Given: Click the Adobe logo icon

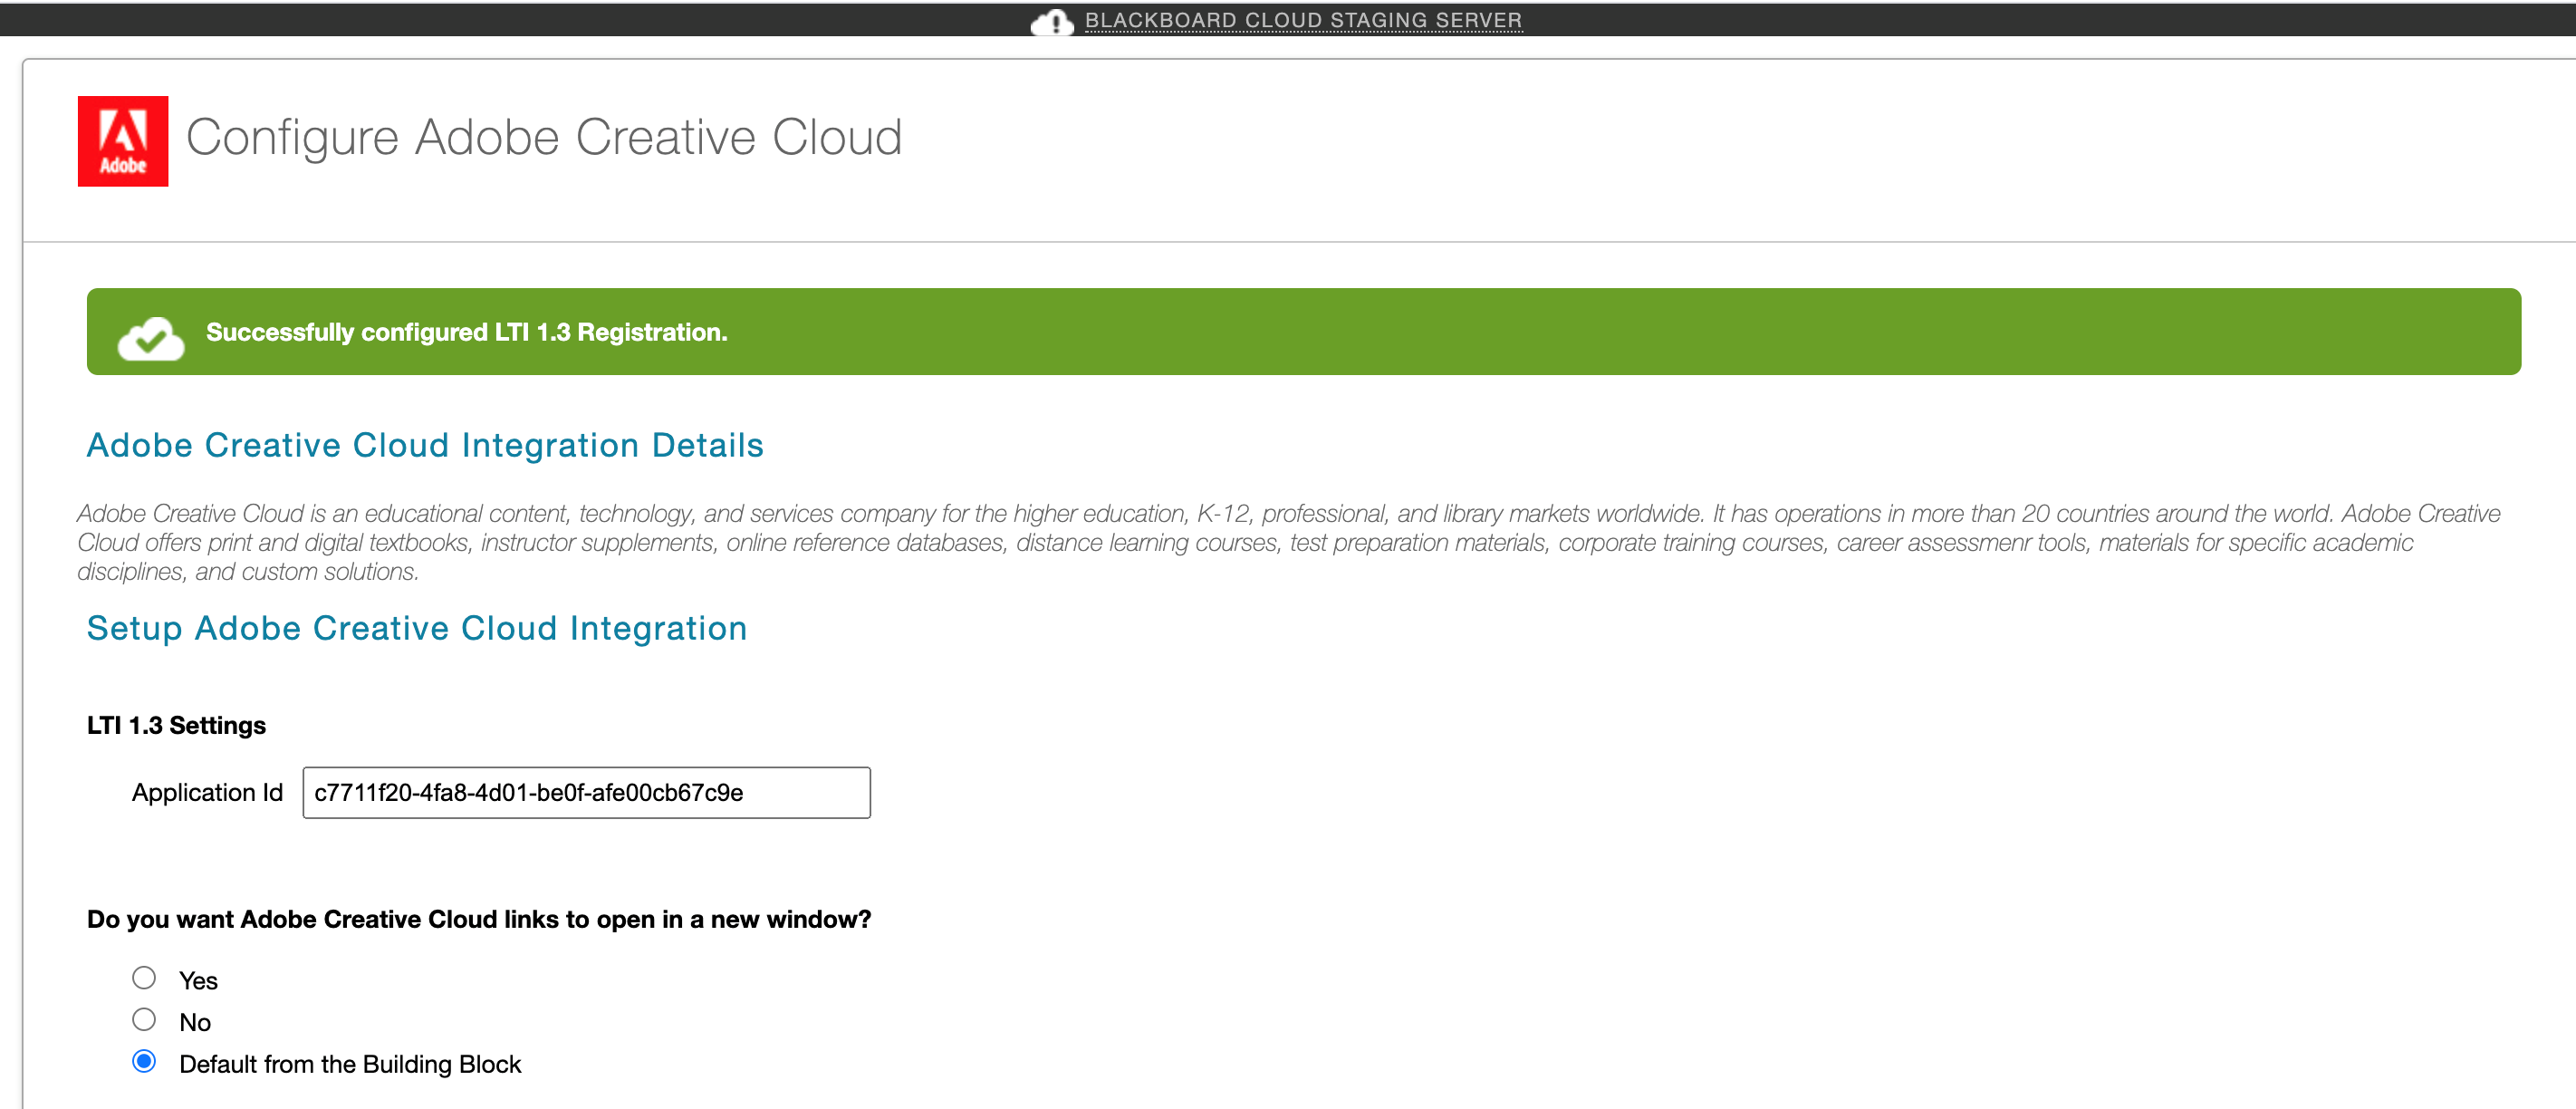Looking at the screenshot, I should pyautogui.click(x=123, y=140).
